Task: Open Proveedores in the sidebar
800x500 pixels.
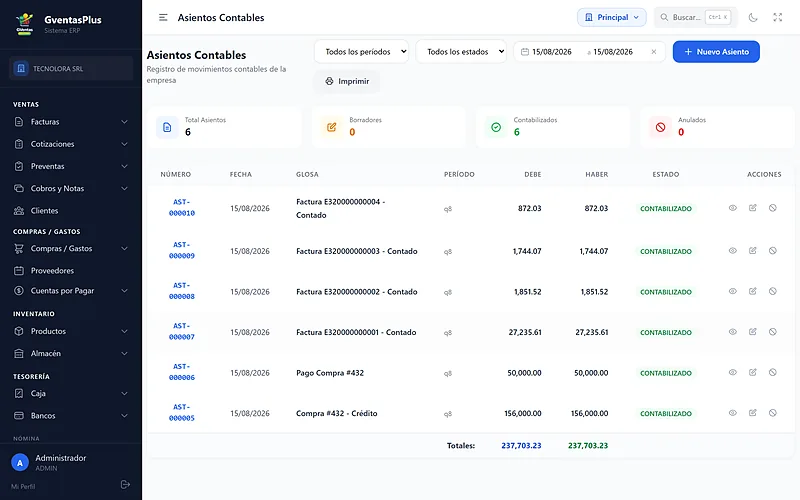Action: [x=71, y=270]
